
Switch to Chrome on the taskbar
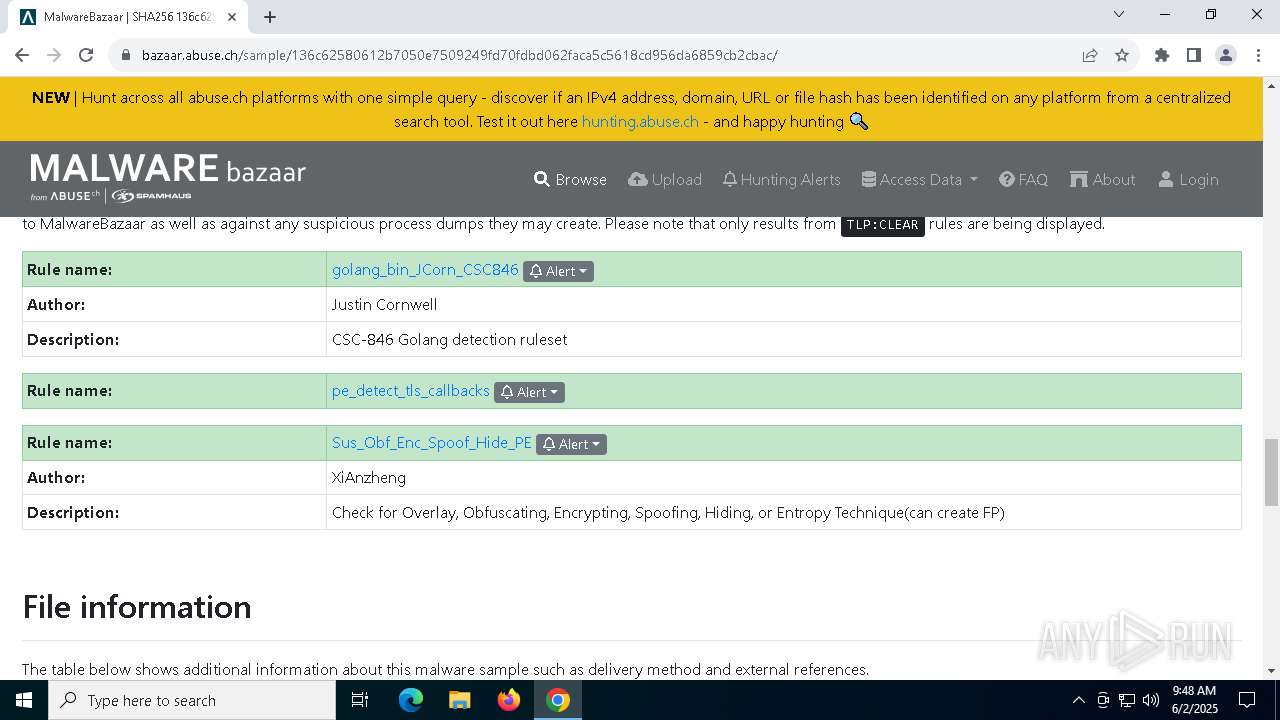coord(558,700)
